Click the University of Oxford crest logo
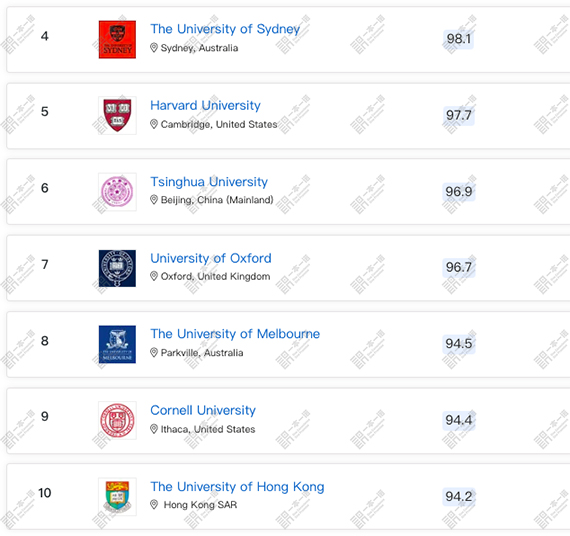This screenshot has height=536, width=570. 117,268
